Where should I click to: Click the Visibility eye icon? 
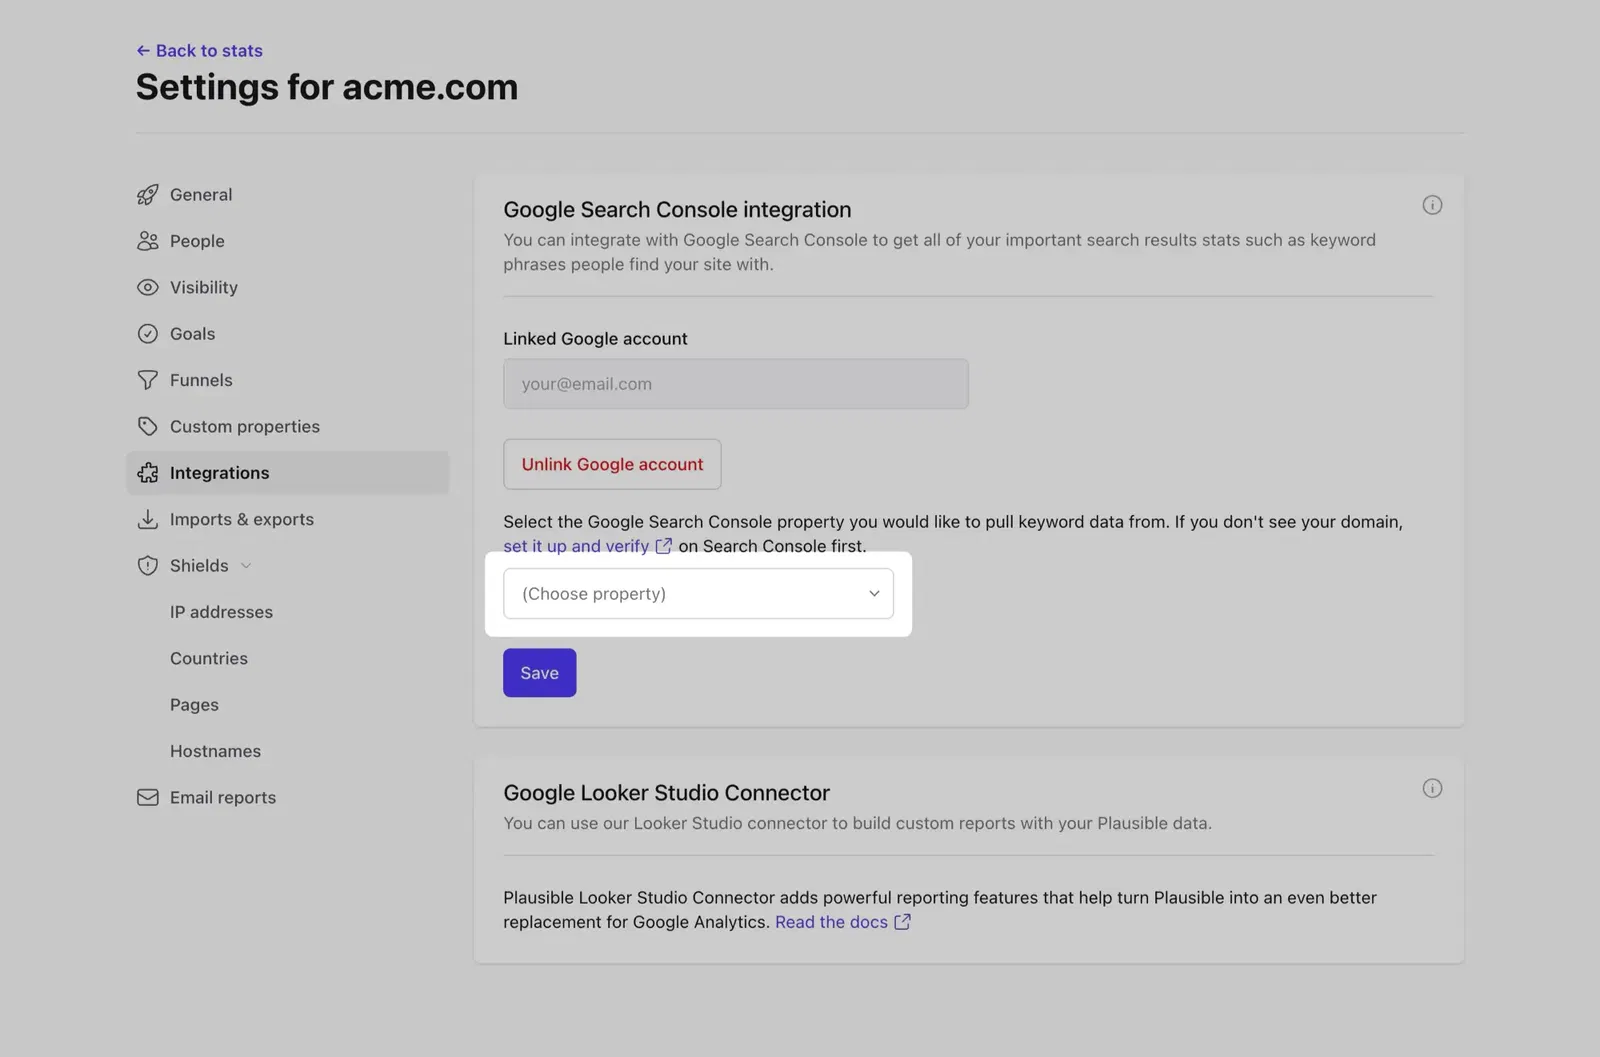147,287
